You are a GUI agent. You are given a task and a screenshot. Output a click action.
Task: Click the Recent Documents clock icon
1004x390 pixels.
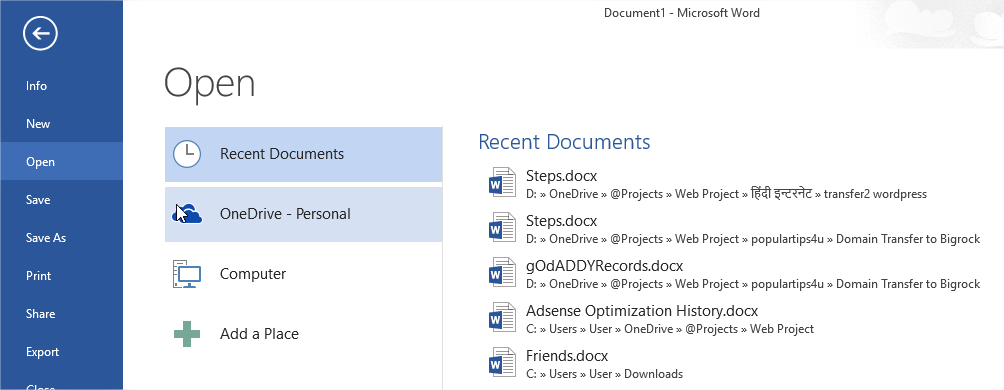point(187,154)
